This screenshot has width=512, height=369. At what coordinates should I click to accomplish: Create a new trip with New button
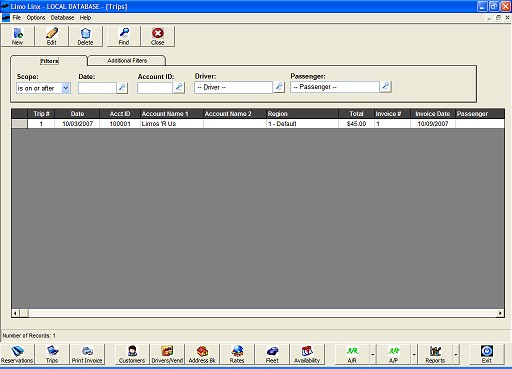[x=18, y=36]
